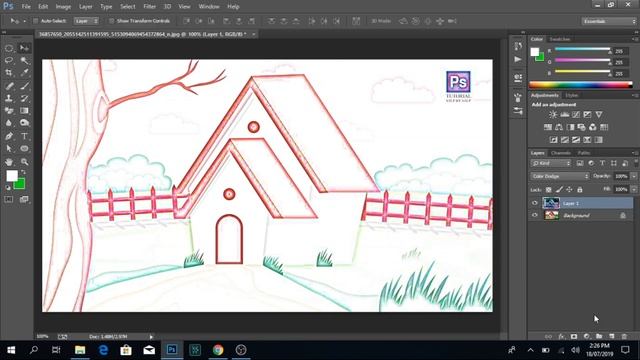This screenshot has height=360, width=640.
Task: Open the Filter menu
Action: click(149, 7)
